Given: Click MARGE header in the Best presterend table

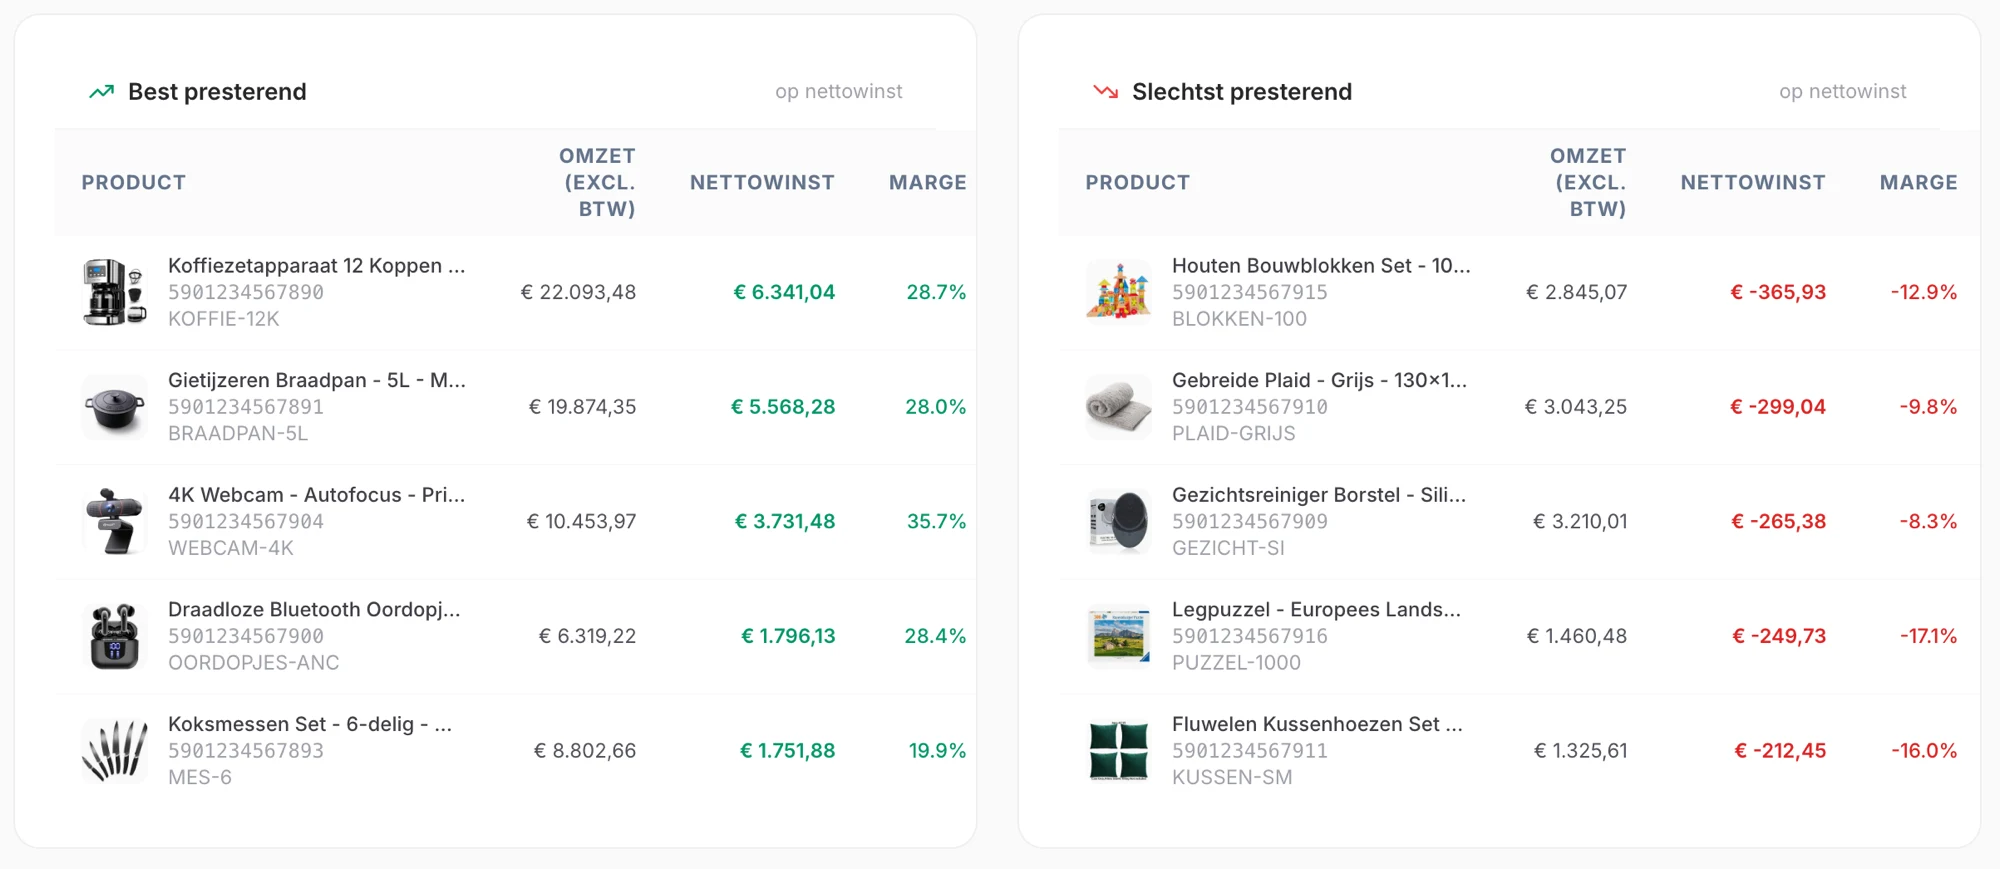Looking at the screenshot, I should [x=928, y=182].
